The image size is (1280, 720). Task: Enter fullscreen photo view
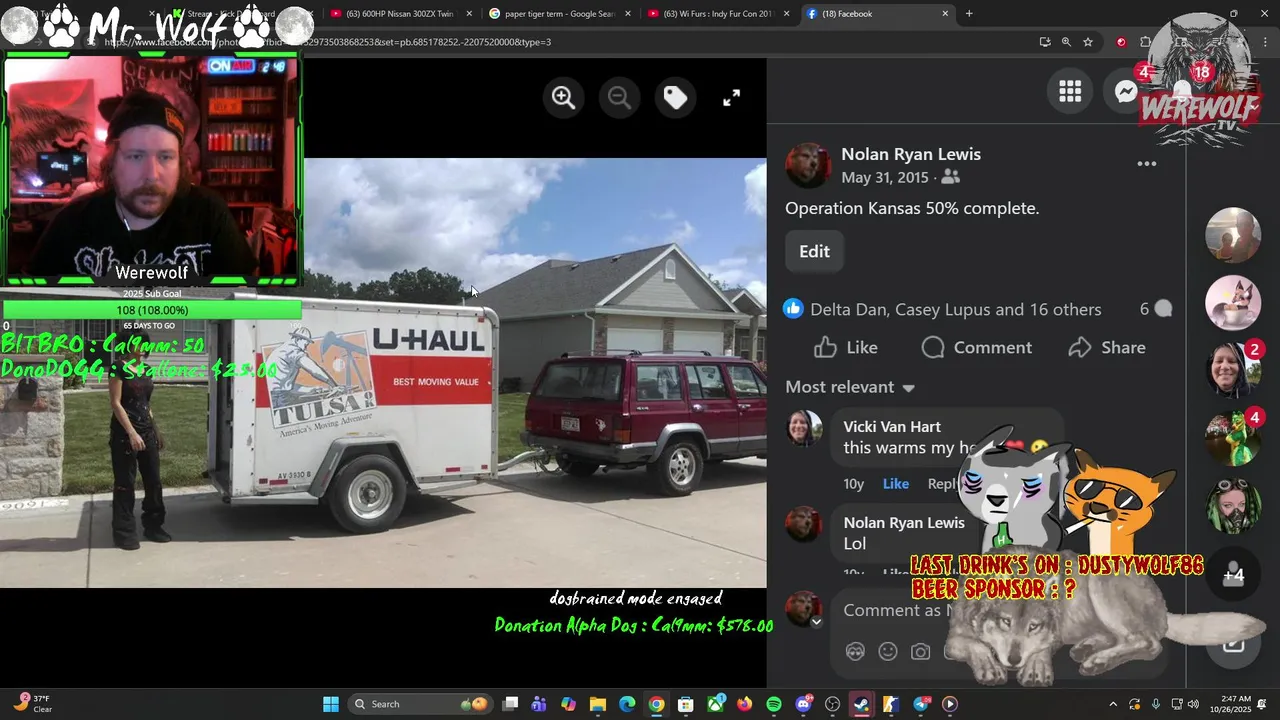(731, 97)
